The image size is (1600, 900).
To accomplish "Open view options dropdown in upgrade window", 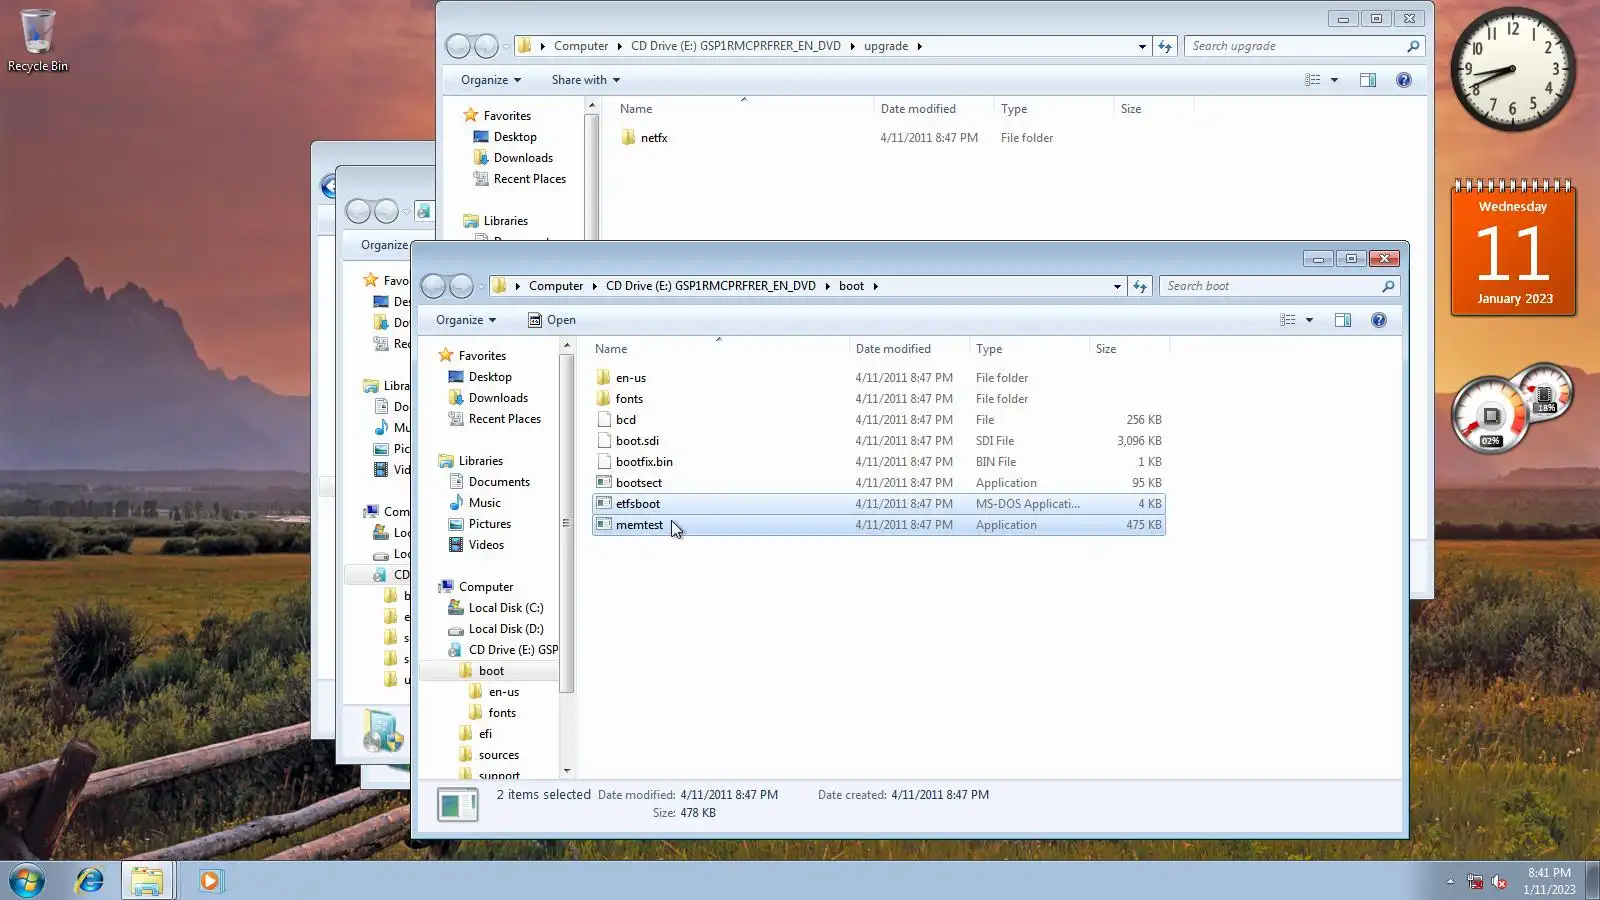I will point(1334,80).
